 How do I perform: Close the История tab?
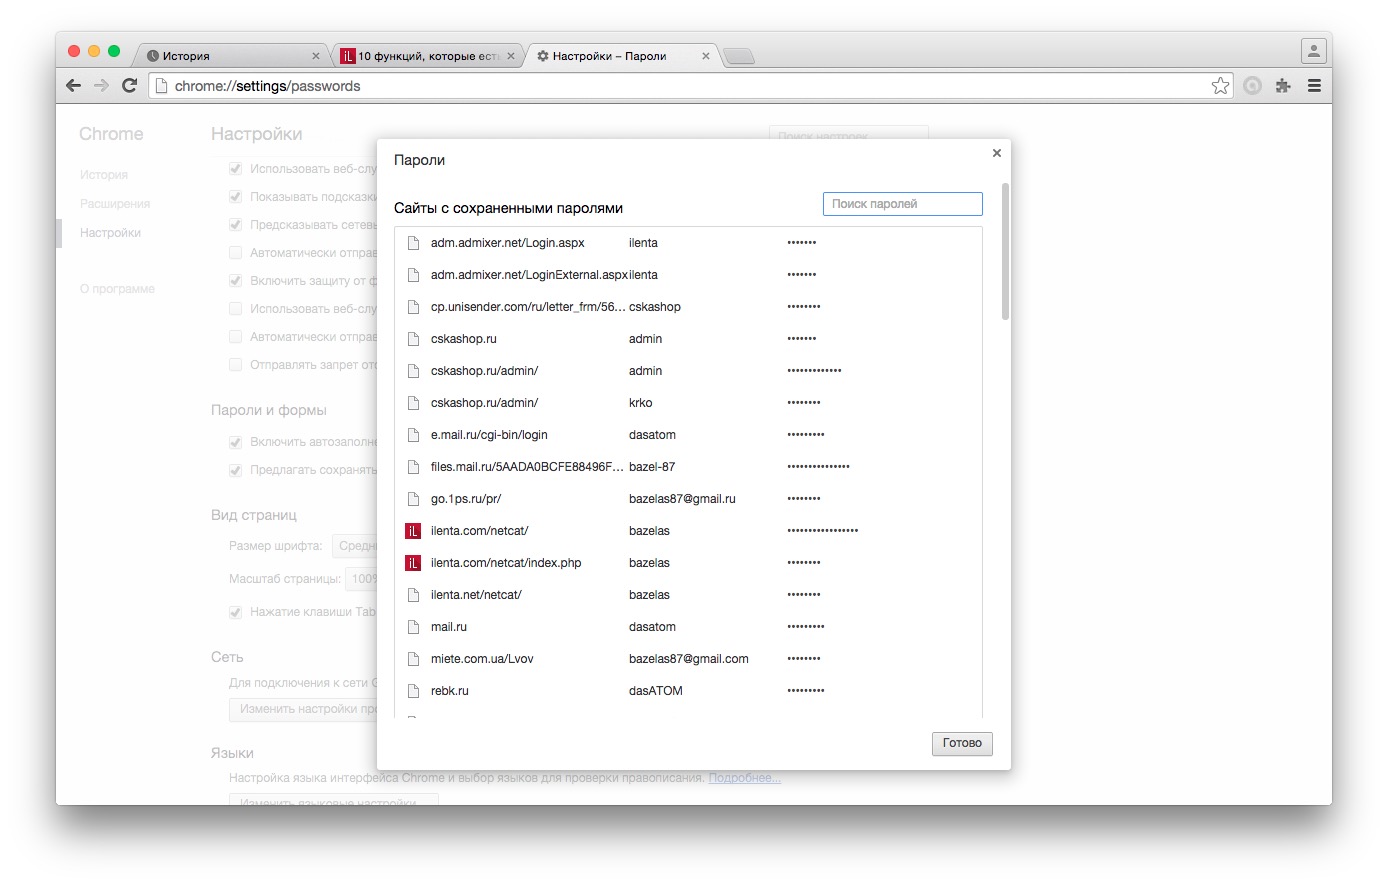point(316,56)
